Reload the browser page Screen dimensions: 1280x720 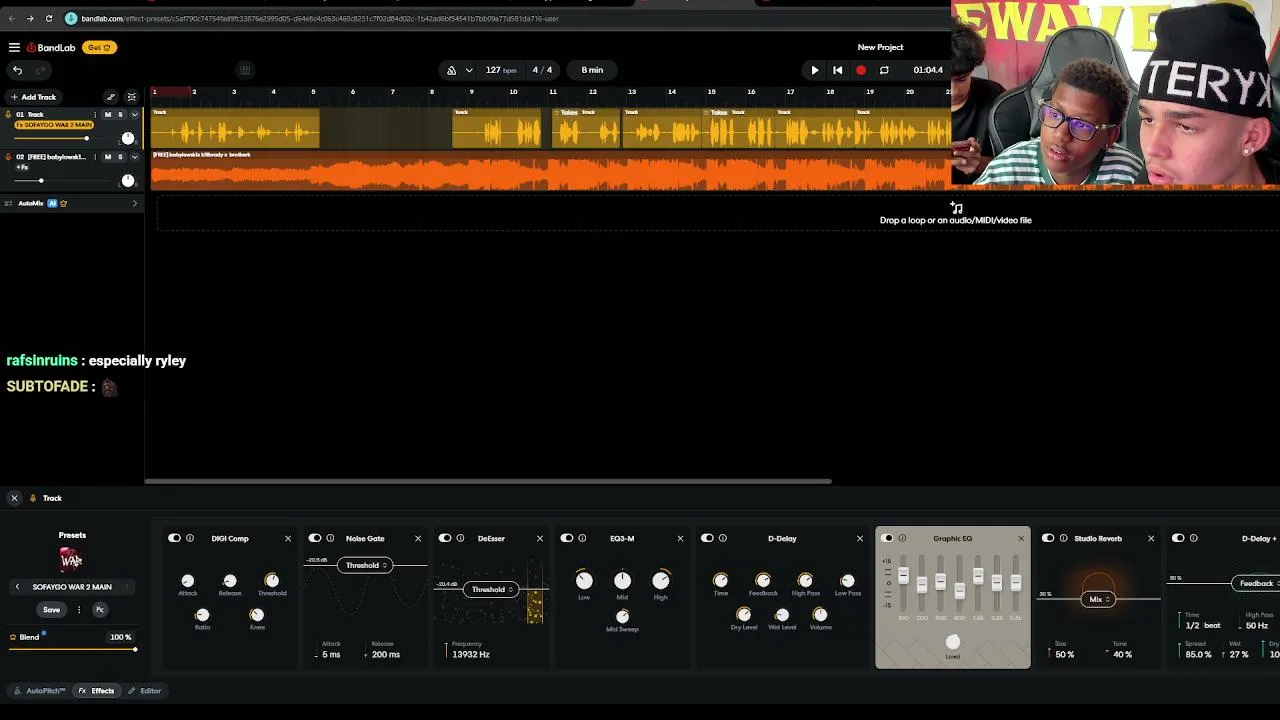coord(48,18)
